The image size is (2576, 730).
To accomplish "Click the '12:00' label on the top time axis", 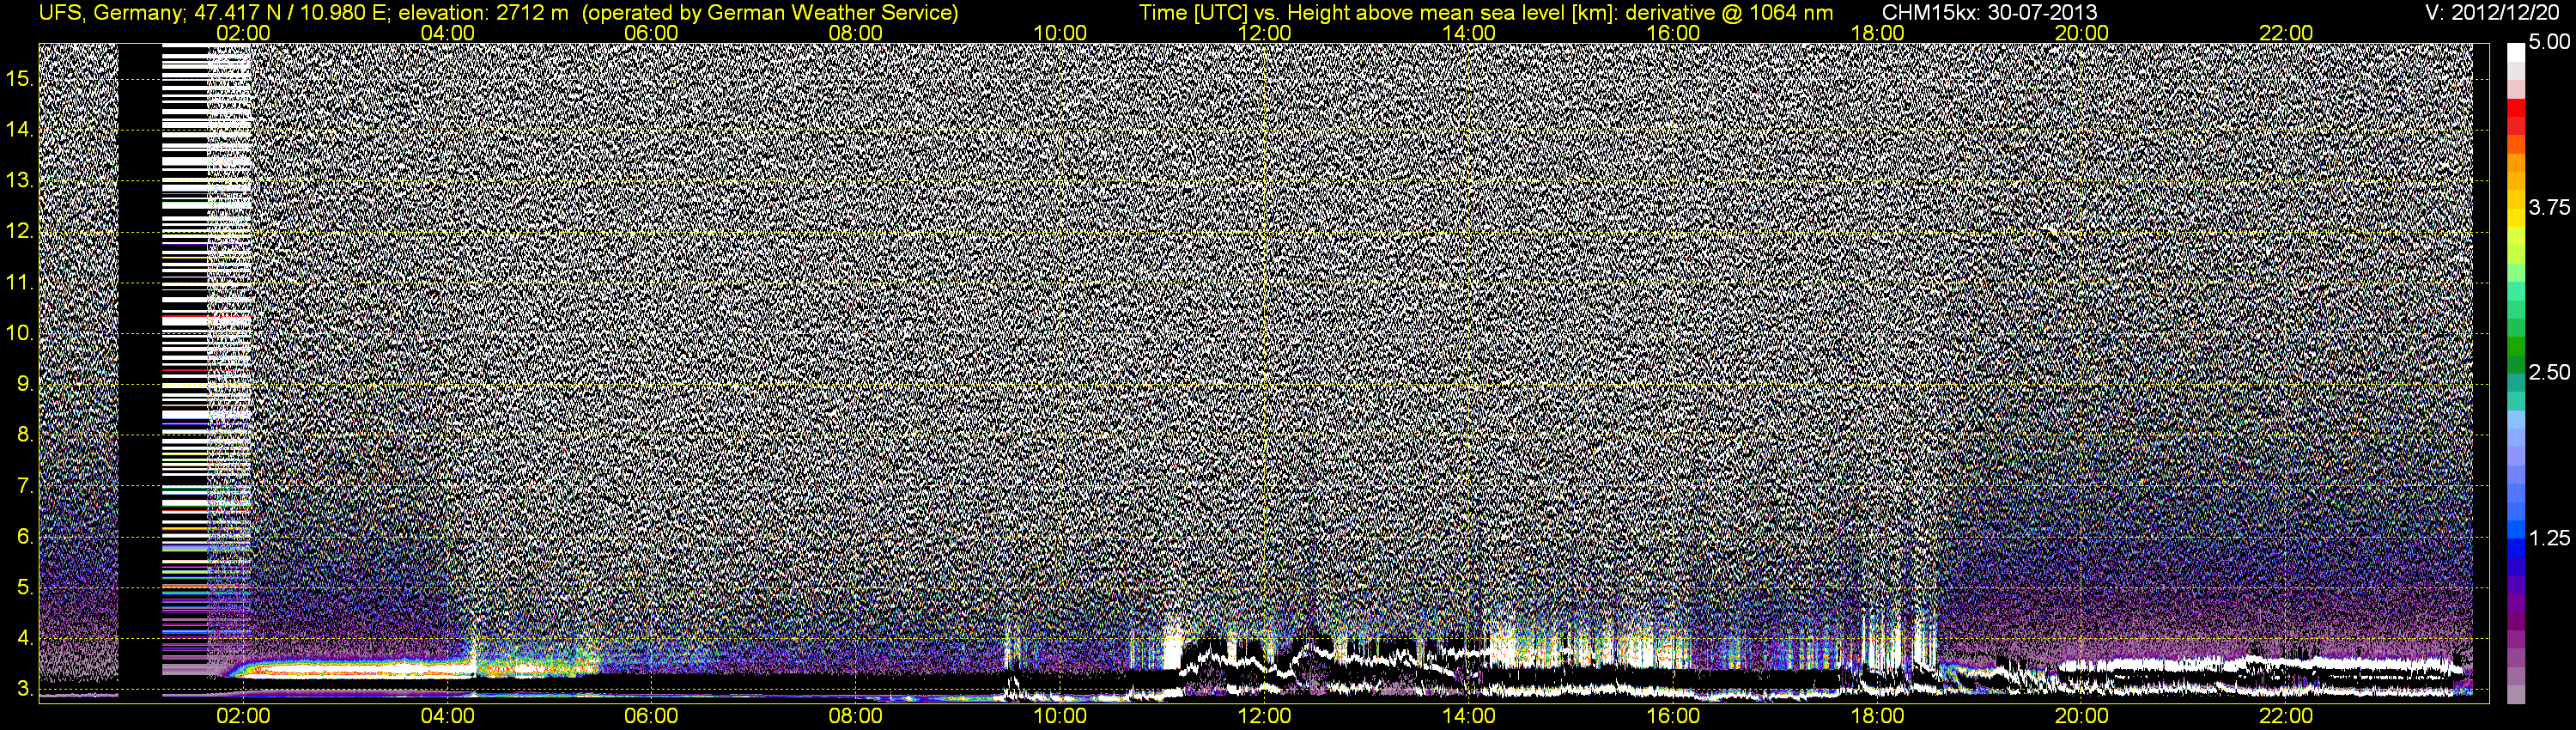I will click(x=1264, y=33).
